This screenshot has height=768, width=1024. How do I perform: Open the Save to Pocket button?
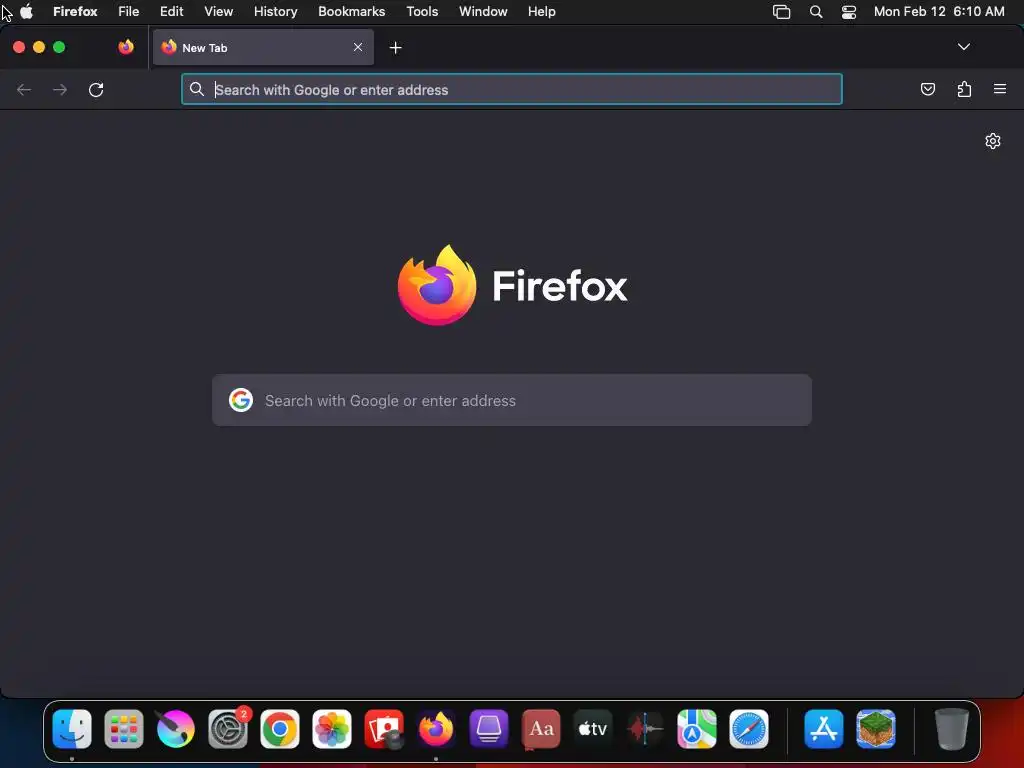[927, 89]
